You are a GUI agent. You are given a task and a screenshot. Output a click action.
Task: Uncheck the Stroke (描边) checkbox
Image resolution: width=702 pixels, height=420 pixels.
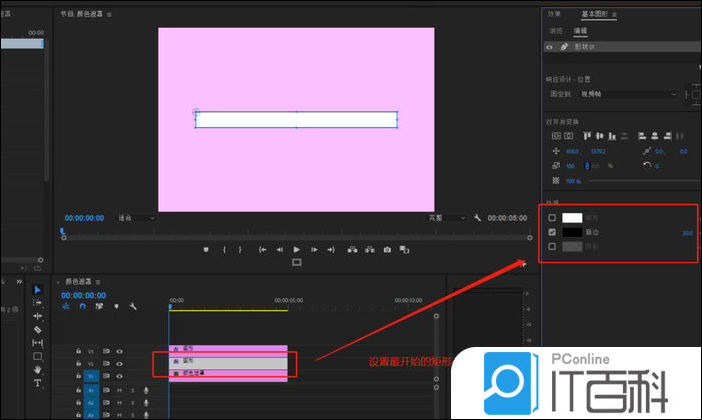click(552, 231)
